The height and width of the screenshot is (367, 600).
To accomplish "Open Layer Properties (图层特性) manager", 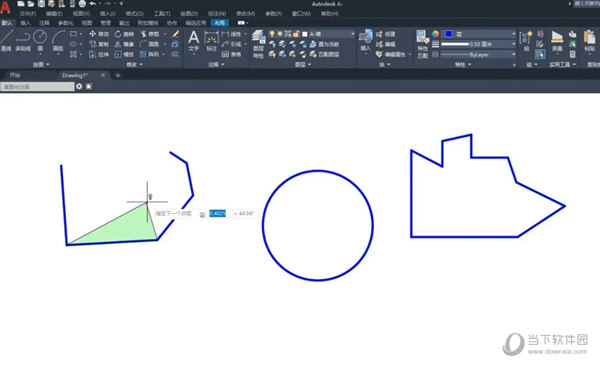I will [x=258, y=44].
